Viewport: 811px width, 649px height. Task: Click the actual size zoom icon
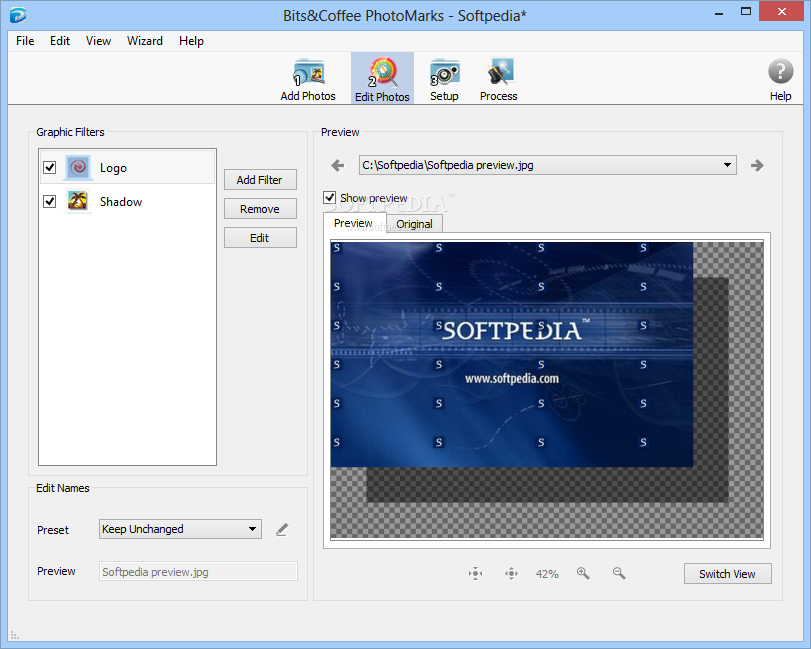click(x=512, y=573)
